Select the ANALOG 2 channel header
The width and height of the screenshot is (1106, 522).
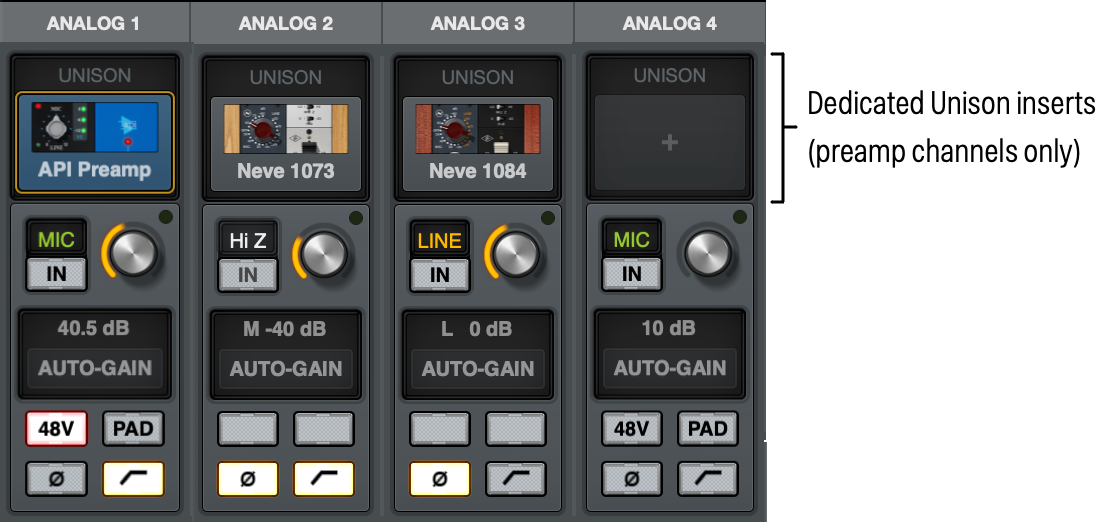coord(286,23)
